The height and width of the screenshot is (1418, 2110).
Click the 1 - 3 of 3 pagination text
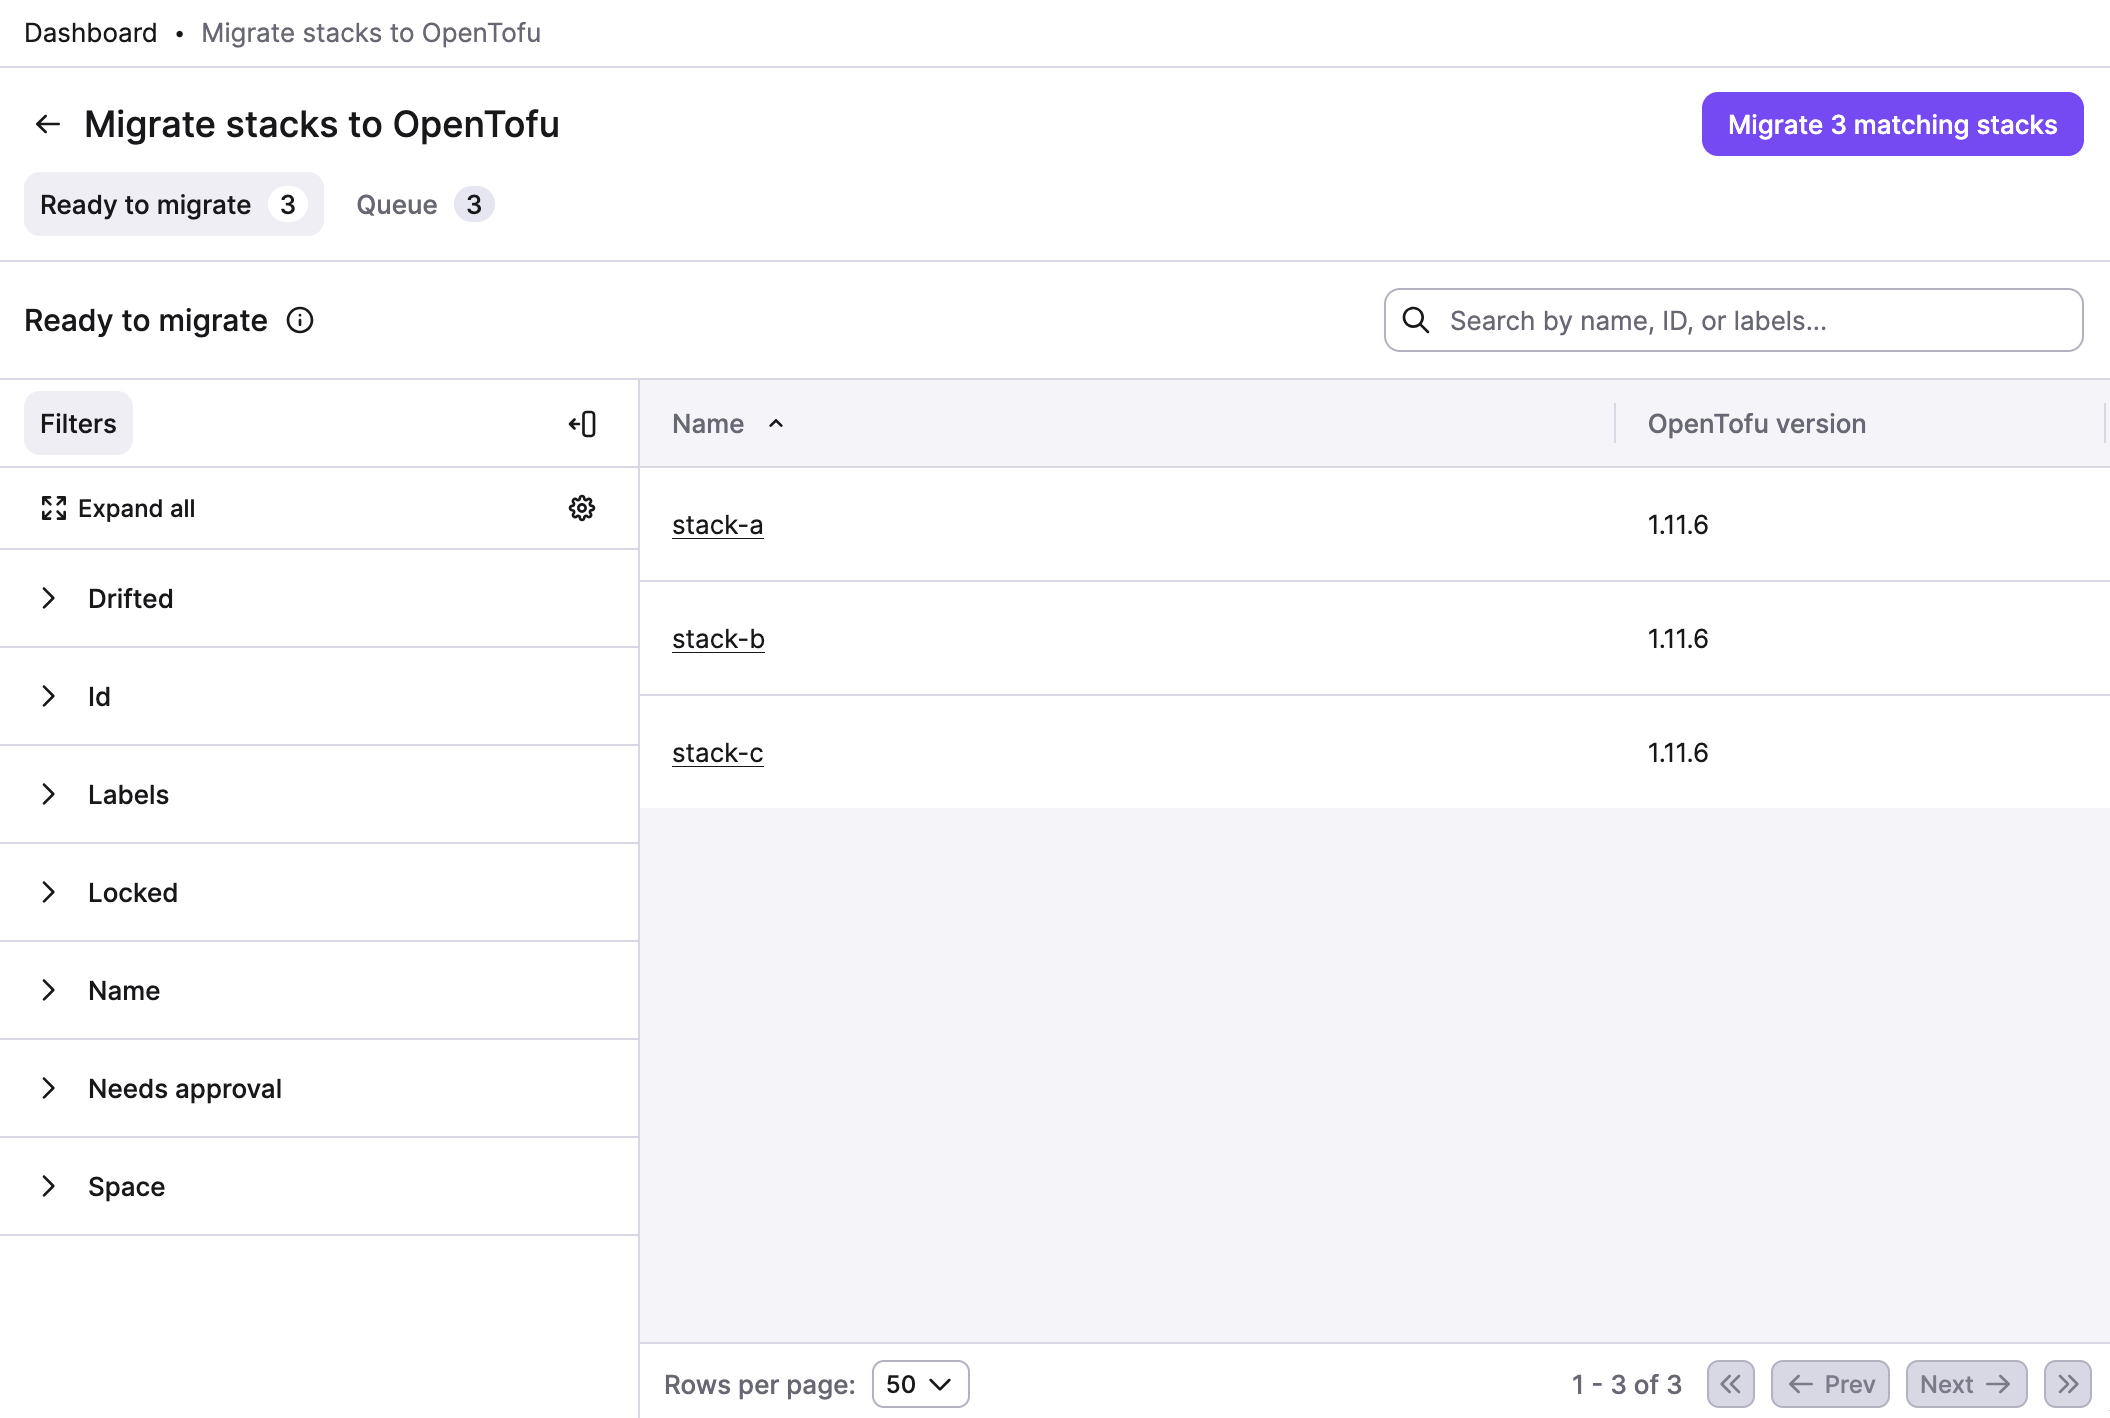[x=1626, y=1384]
